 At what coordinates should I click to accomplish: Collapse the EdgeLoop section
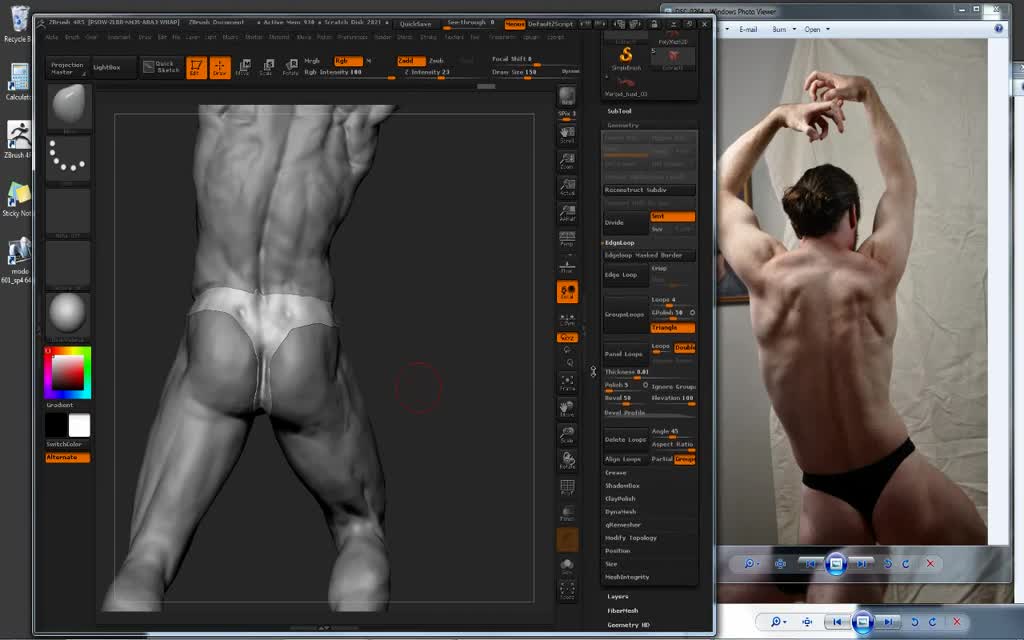coord(619,243)
